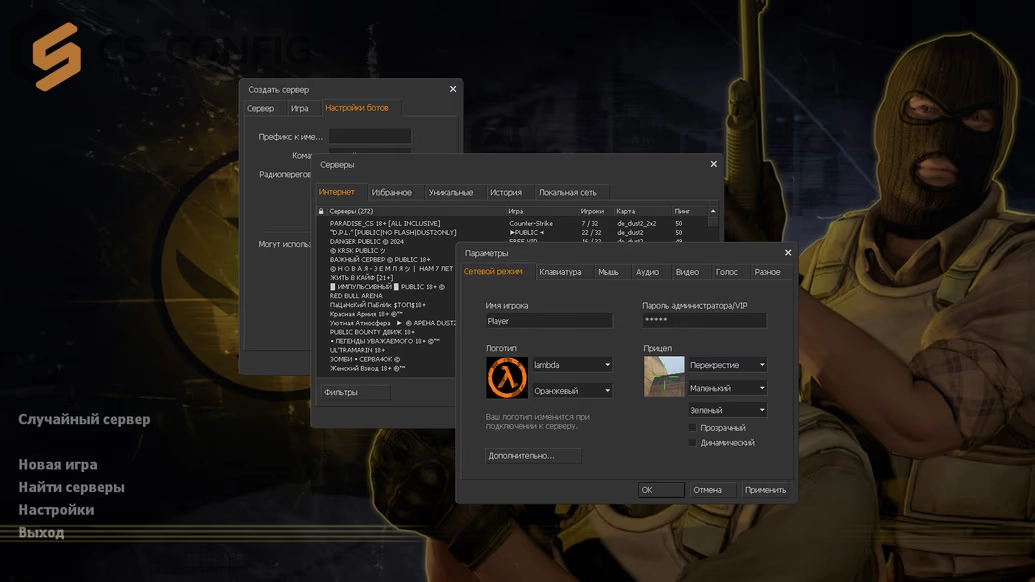1035x582 pixels.
Task: Sort by the Серверы (272) column header
Action: pyautogui.click(x=416, y=211)
